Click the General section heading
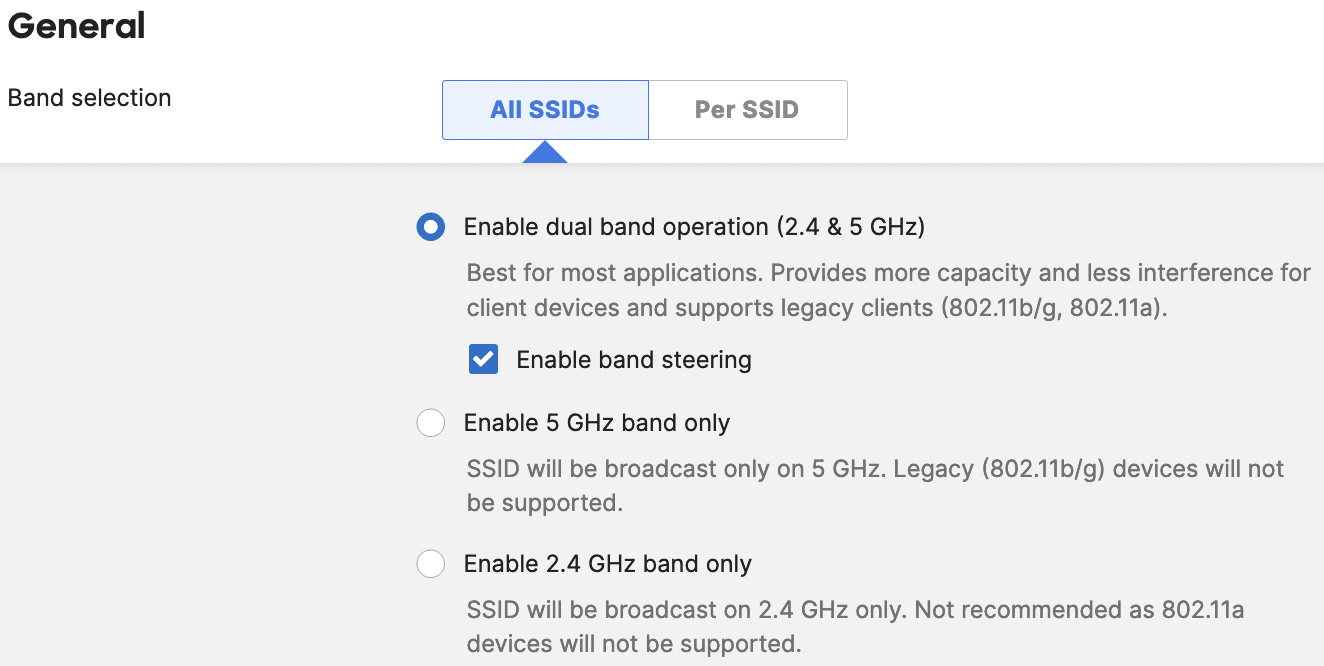This screenshot has width=1324, height=666. click(x=77, y=26)
